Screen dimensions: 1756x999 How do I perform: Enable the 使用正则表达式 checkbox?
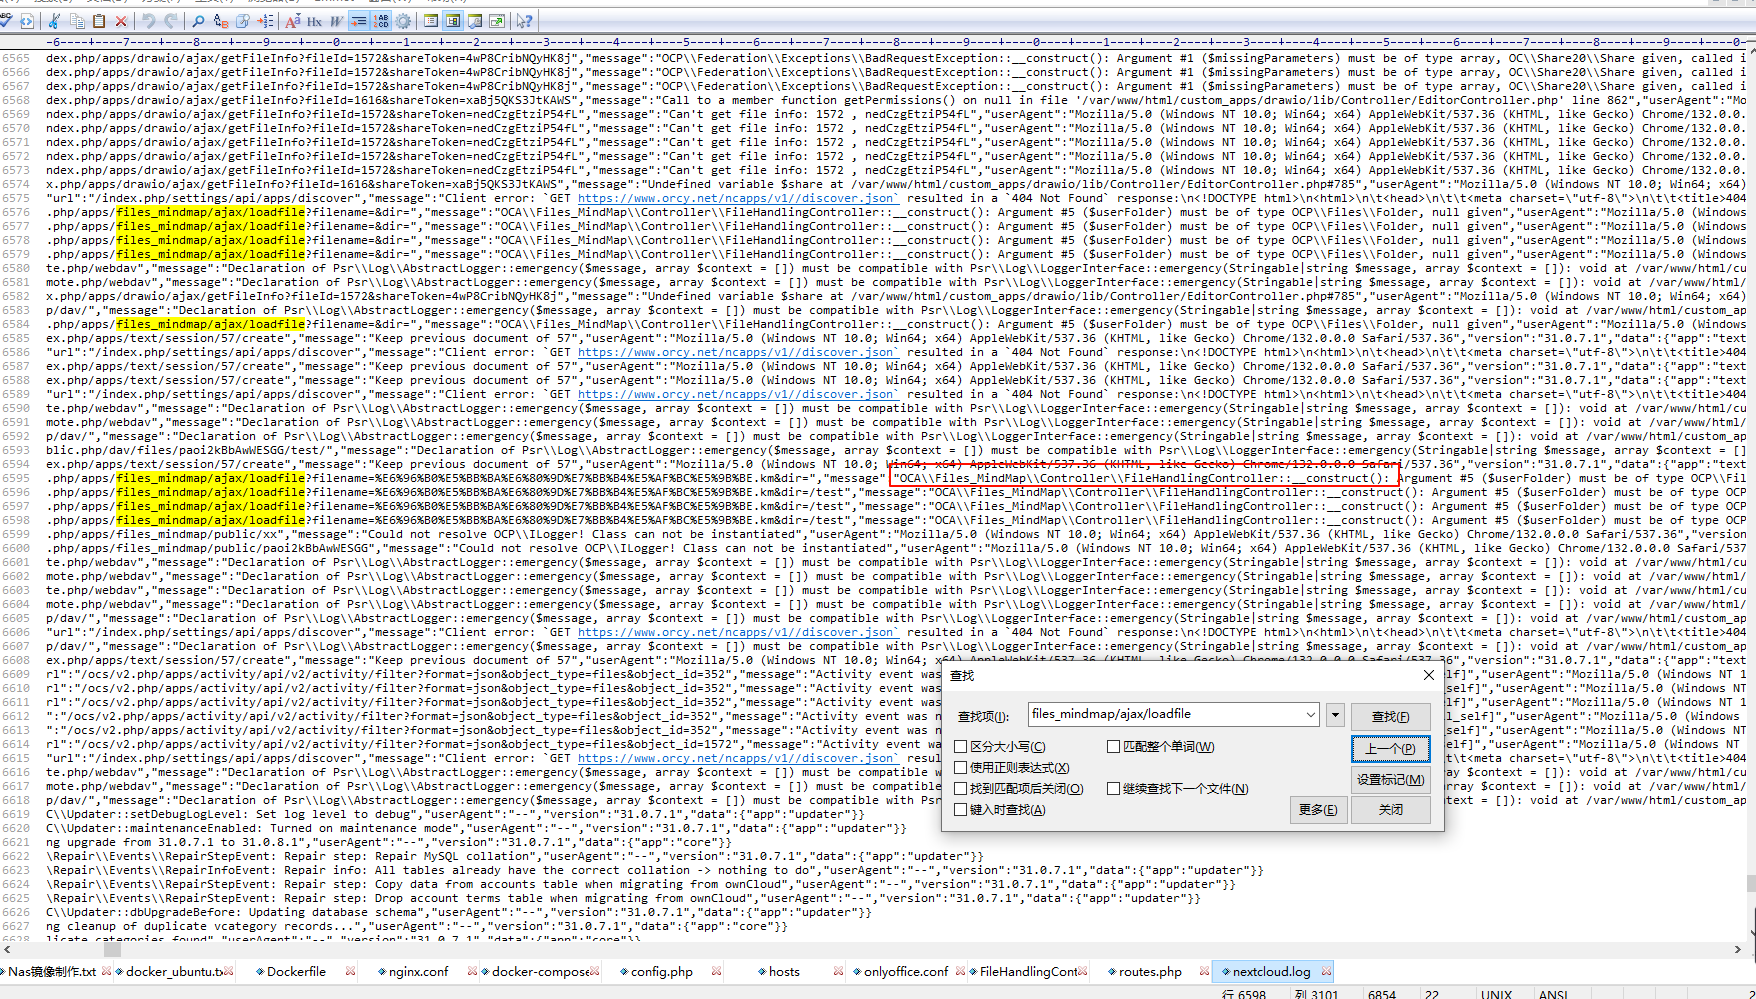(961, 768)
